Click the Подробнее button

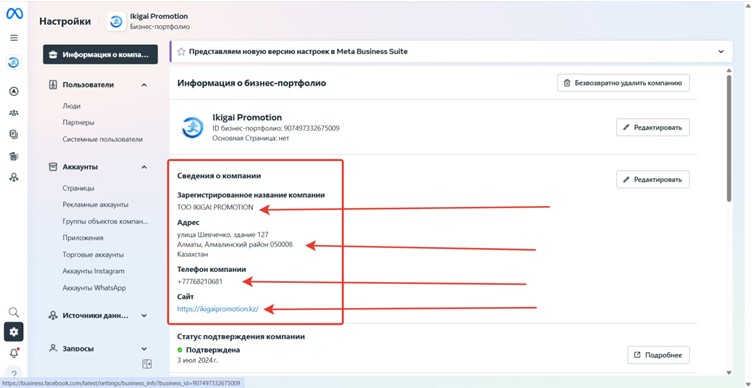(658, 355)
